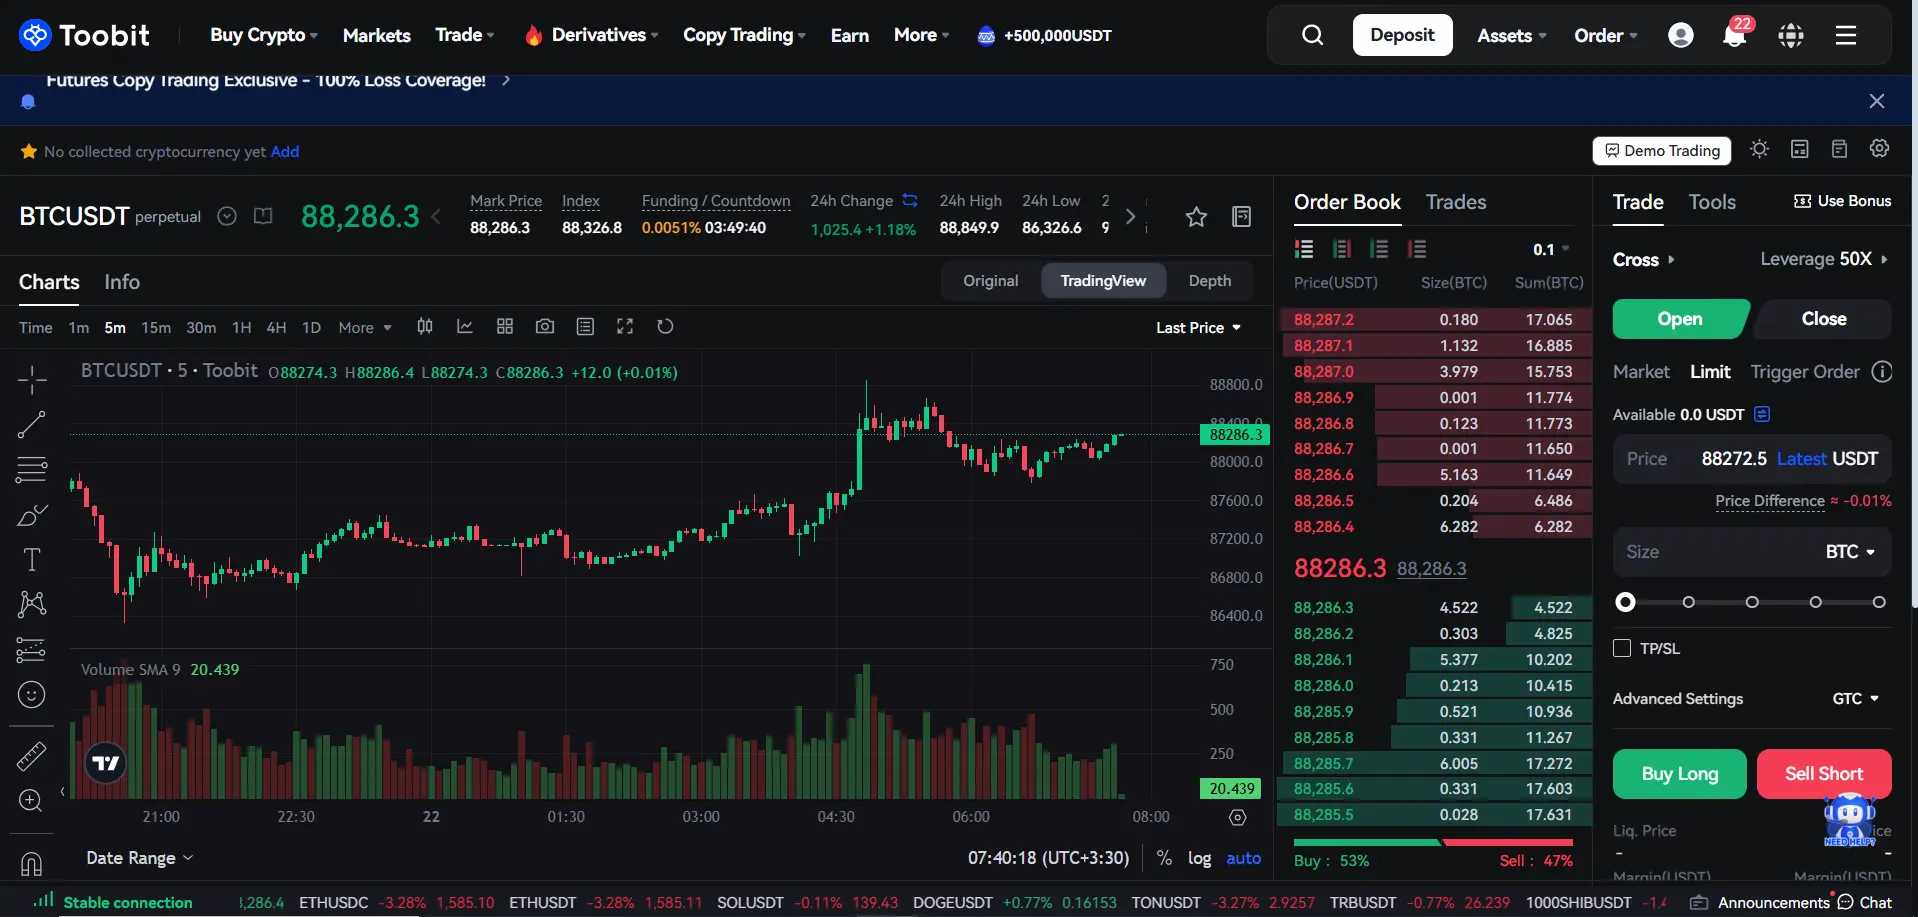This screenshot has height=917, width=1918.
Task: Expand the Last Price dropdown
Action: point(1198,328)
